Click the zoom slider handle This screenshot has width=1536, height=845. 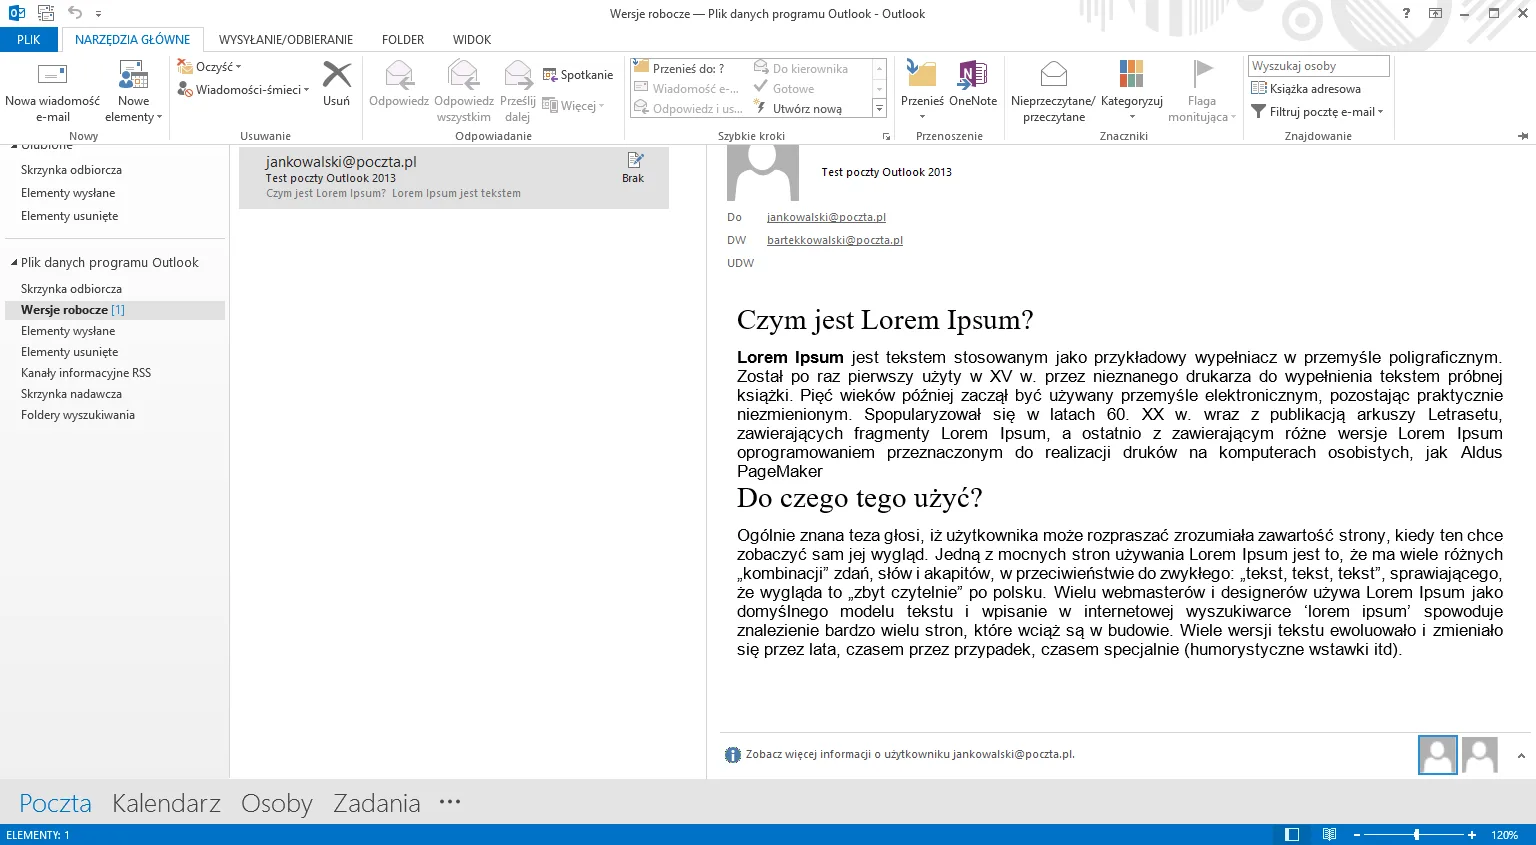[1416, 834]
